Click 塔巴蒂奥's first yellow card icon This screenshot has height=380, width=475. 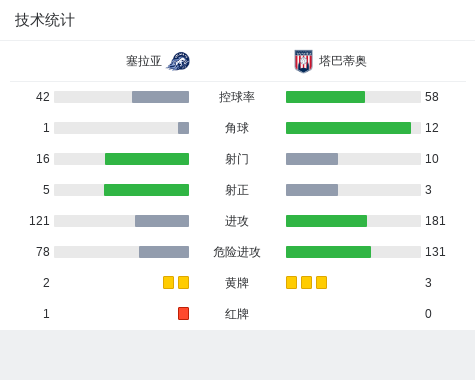coord(291,282)
